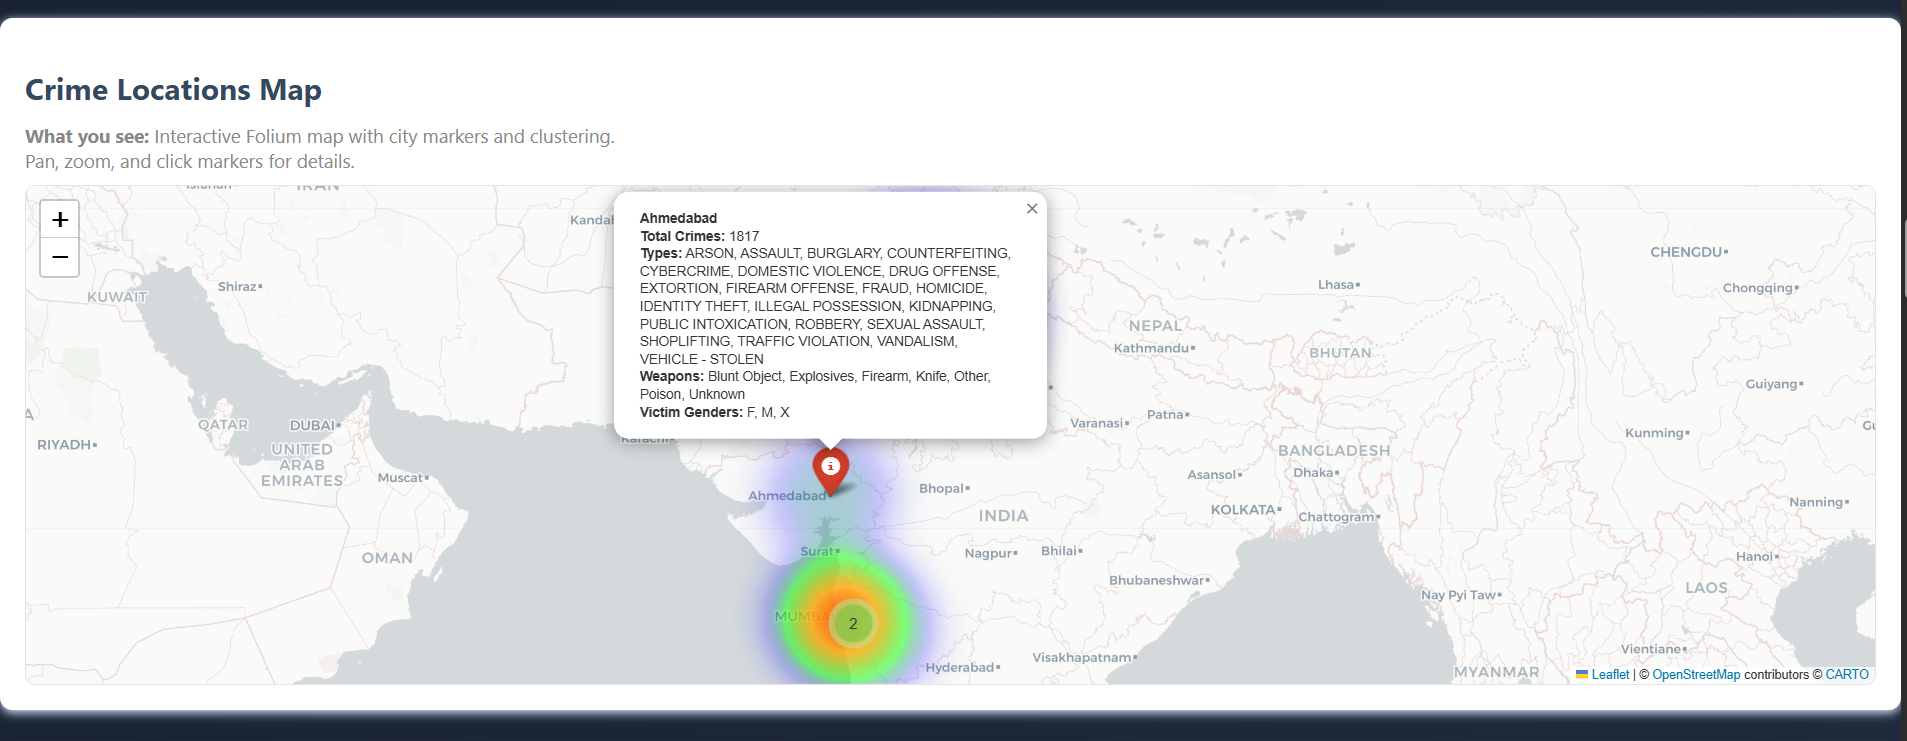The height and width of the screenshot is (741, 1907).
Task: Open the Leaflet attribution link
Action: coord(1610,675)
